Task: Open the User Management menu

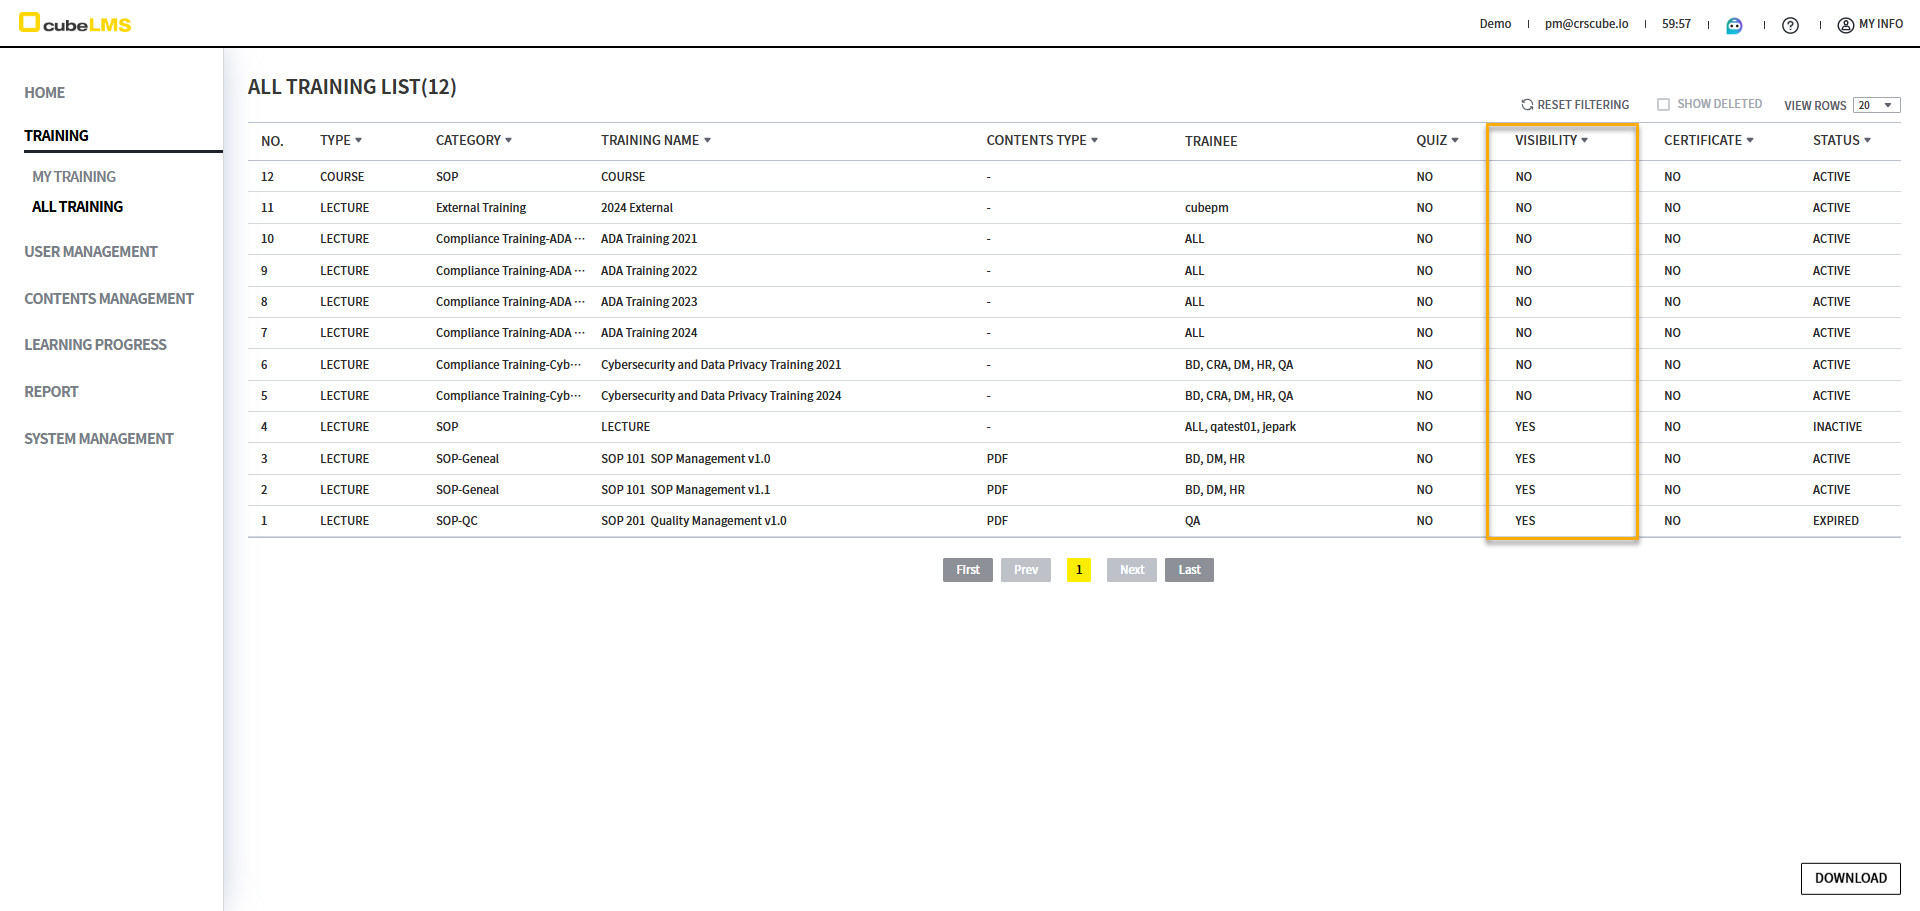Action: pyautogui.click(x=91, y=252)
